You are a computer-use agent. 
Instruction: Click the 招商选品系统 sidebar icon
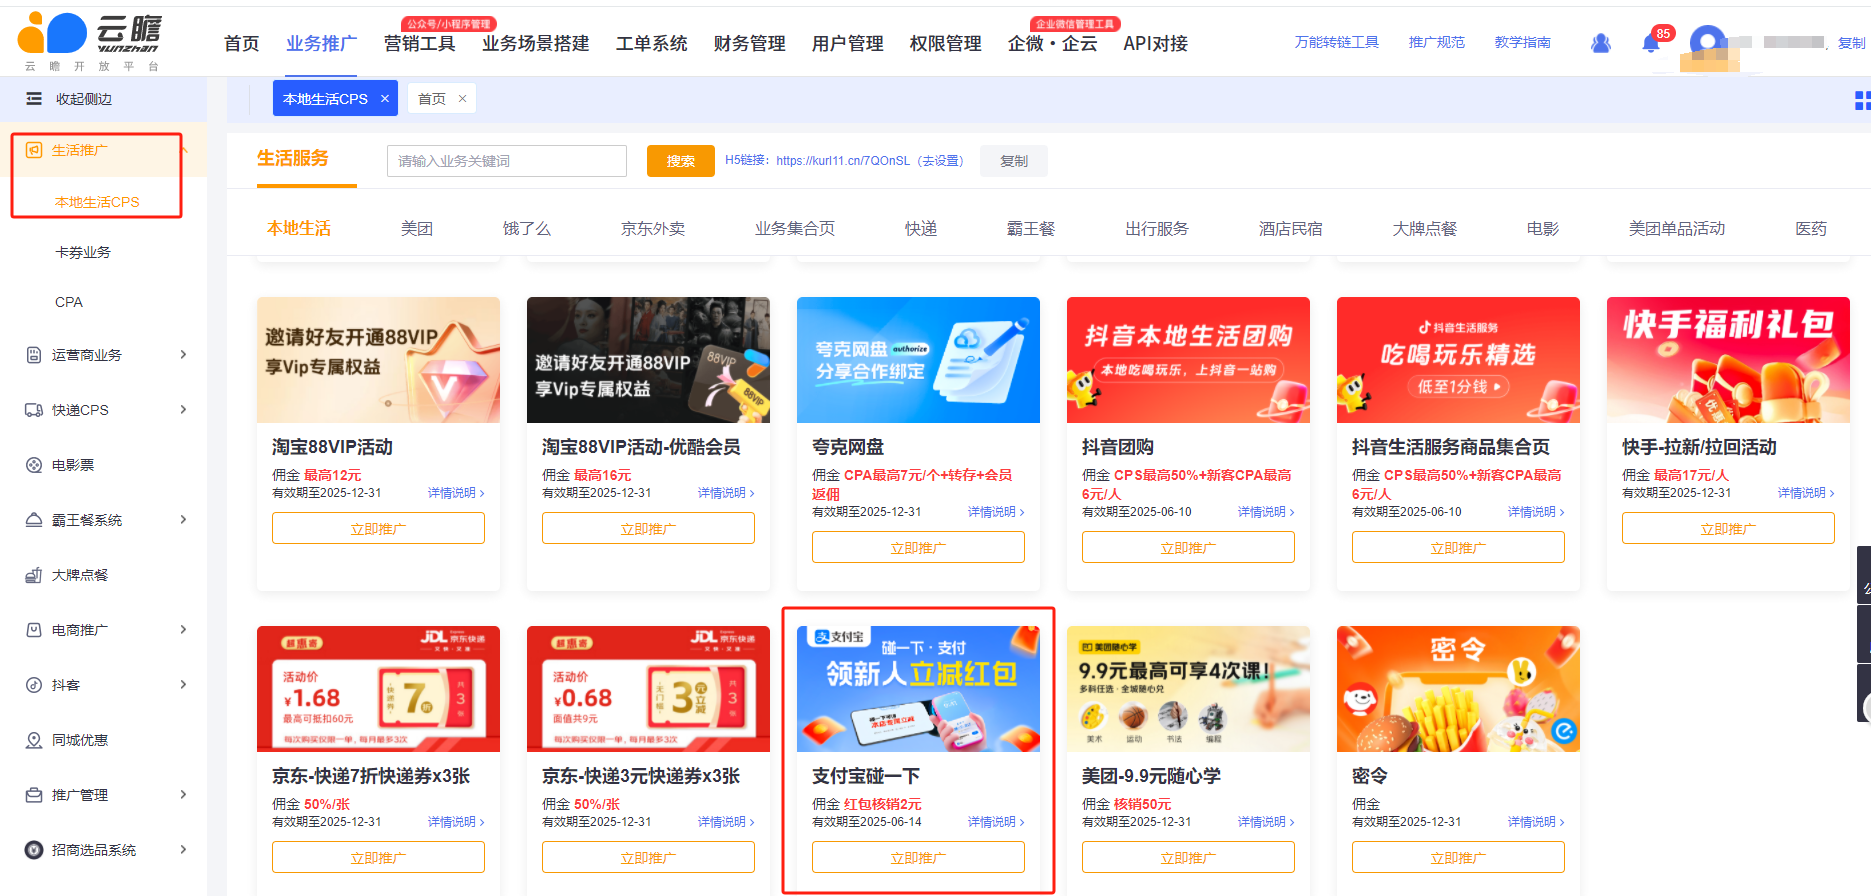coord(33,850)
